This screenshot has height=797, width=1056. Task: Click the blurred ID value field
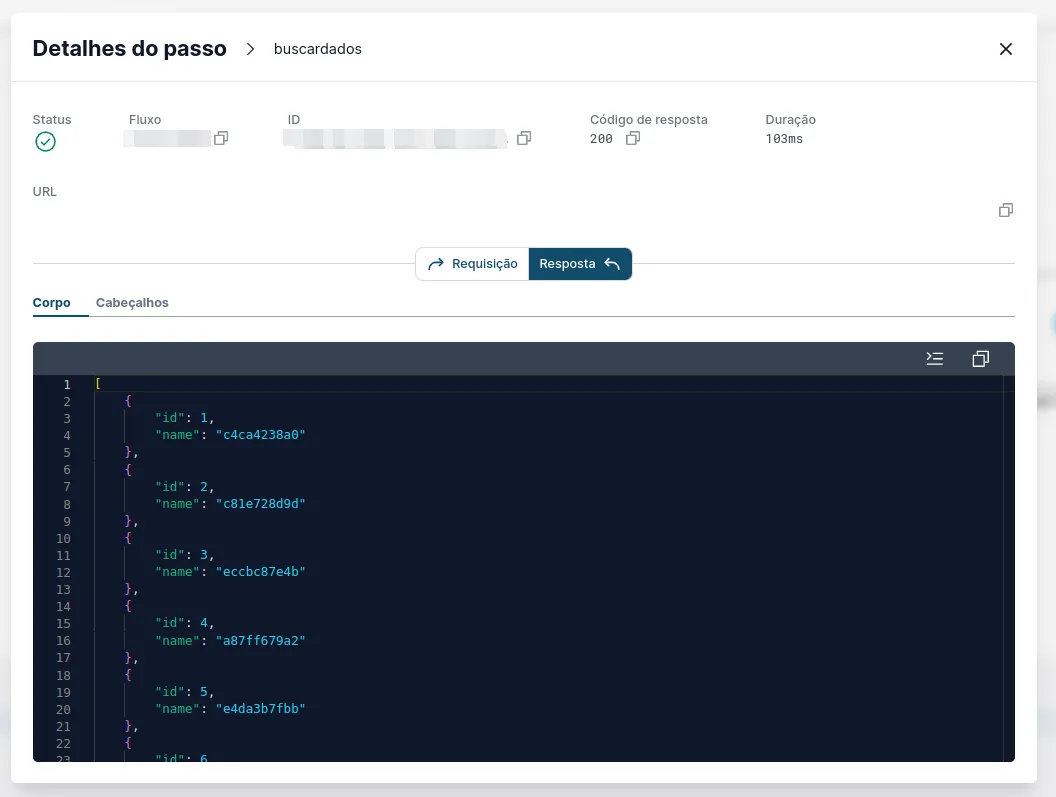tap(395, 138)
